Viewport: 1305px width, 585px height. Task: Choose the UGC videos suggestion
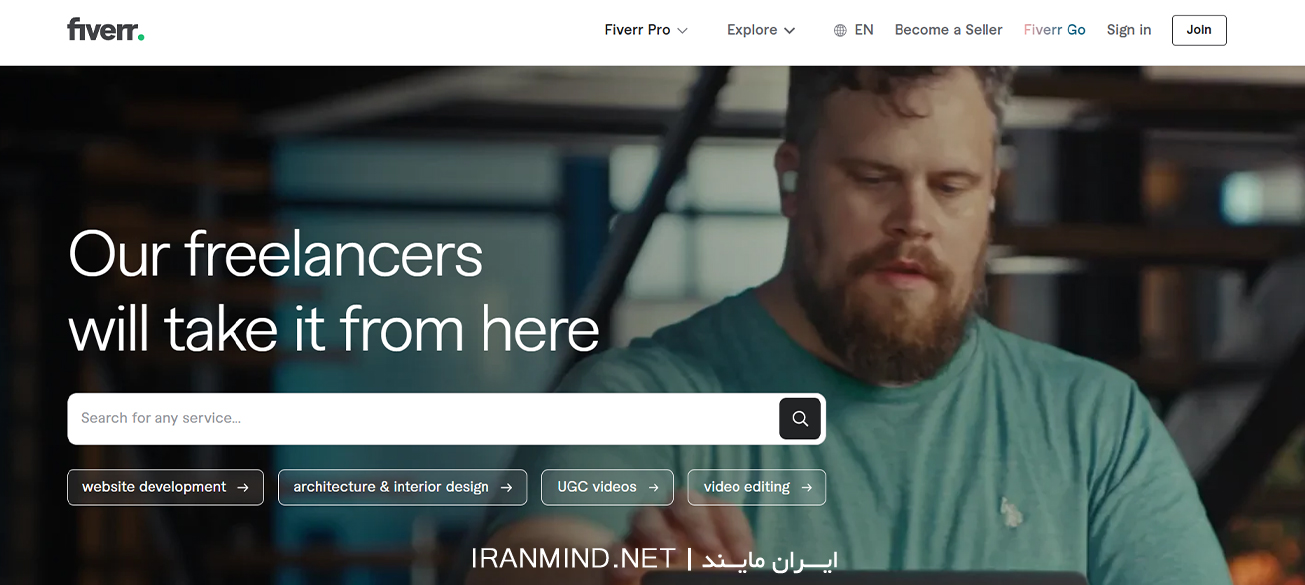coord(608,487)
